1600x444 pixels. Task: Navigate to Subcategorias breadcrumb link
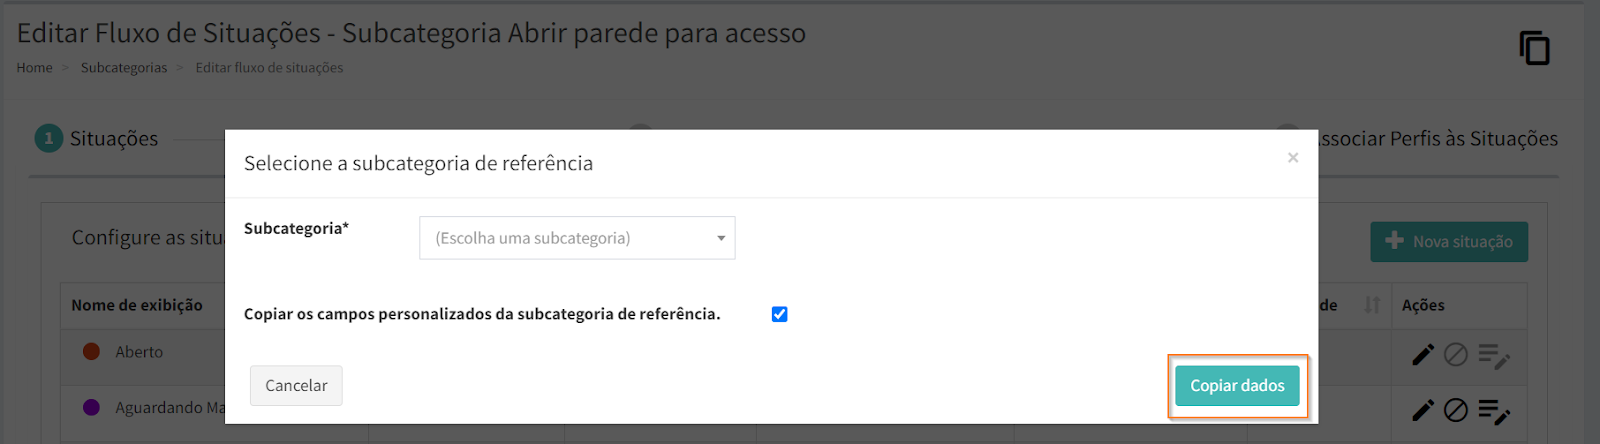coord(124,68)
